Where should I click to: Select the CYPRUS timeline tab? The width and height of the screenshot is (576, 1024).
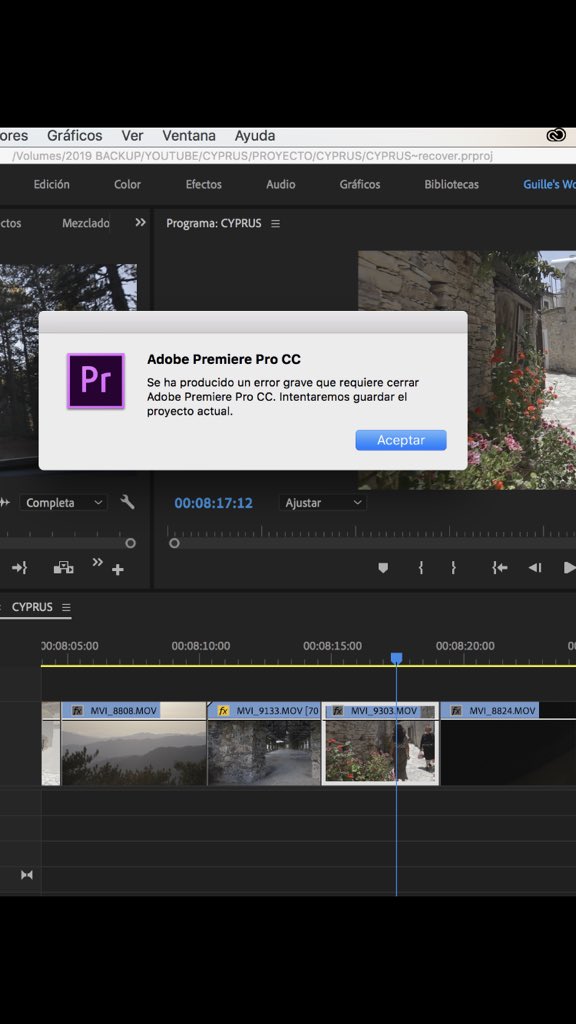click(32, 607)
